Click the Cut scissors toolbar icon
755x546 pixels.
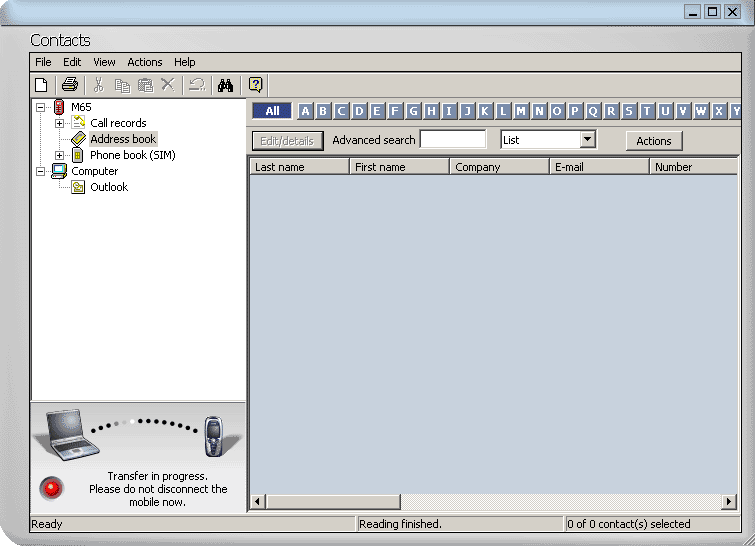(99, 85)
